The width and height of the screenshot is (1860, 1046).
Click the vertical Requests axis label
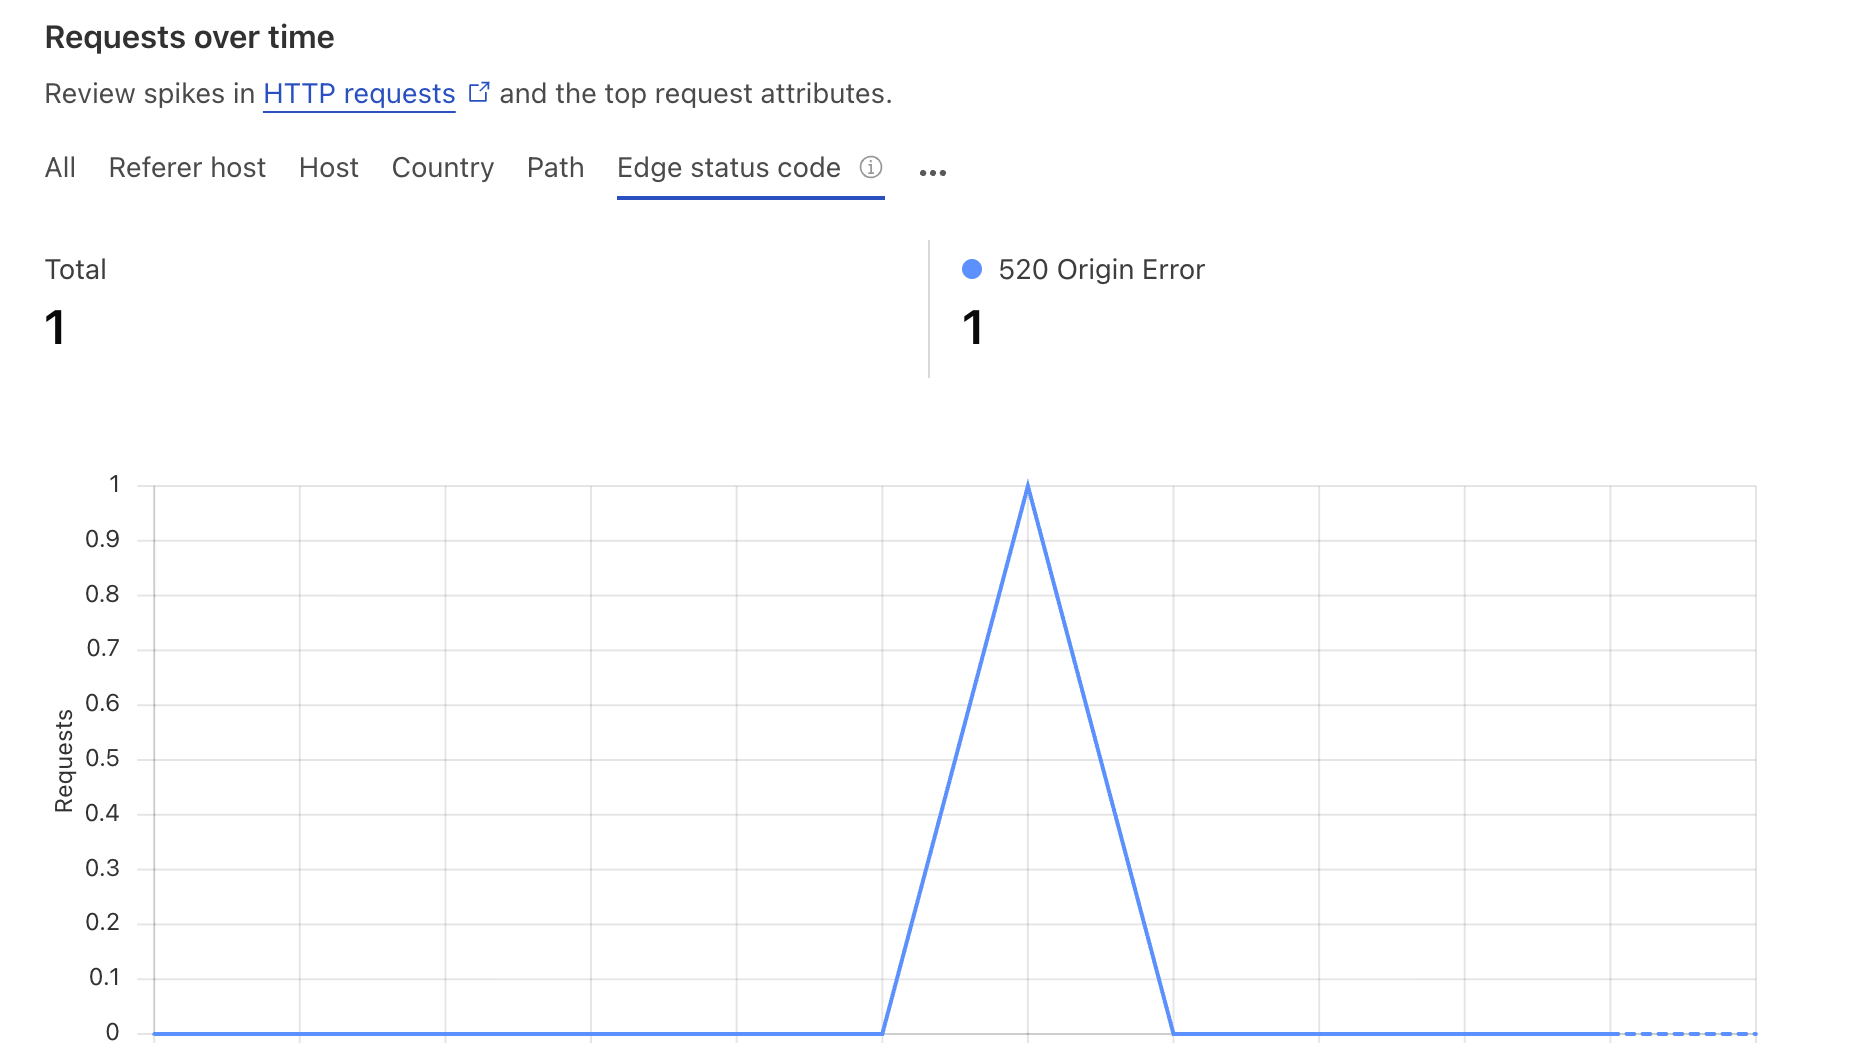[x=64, y=760]
